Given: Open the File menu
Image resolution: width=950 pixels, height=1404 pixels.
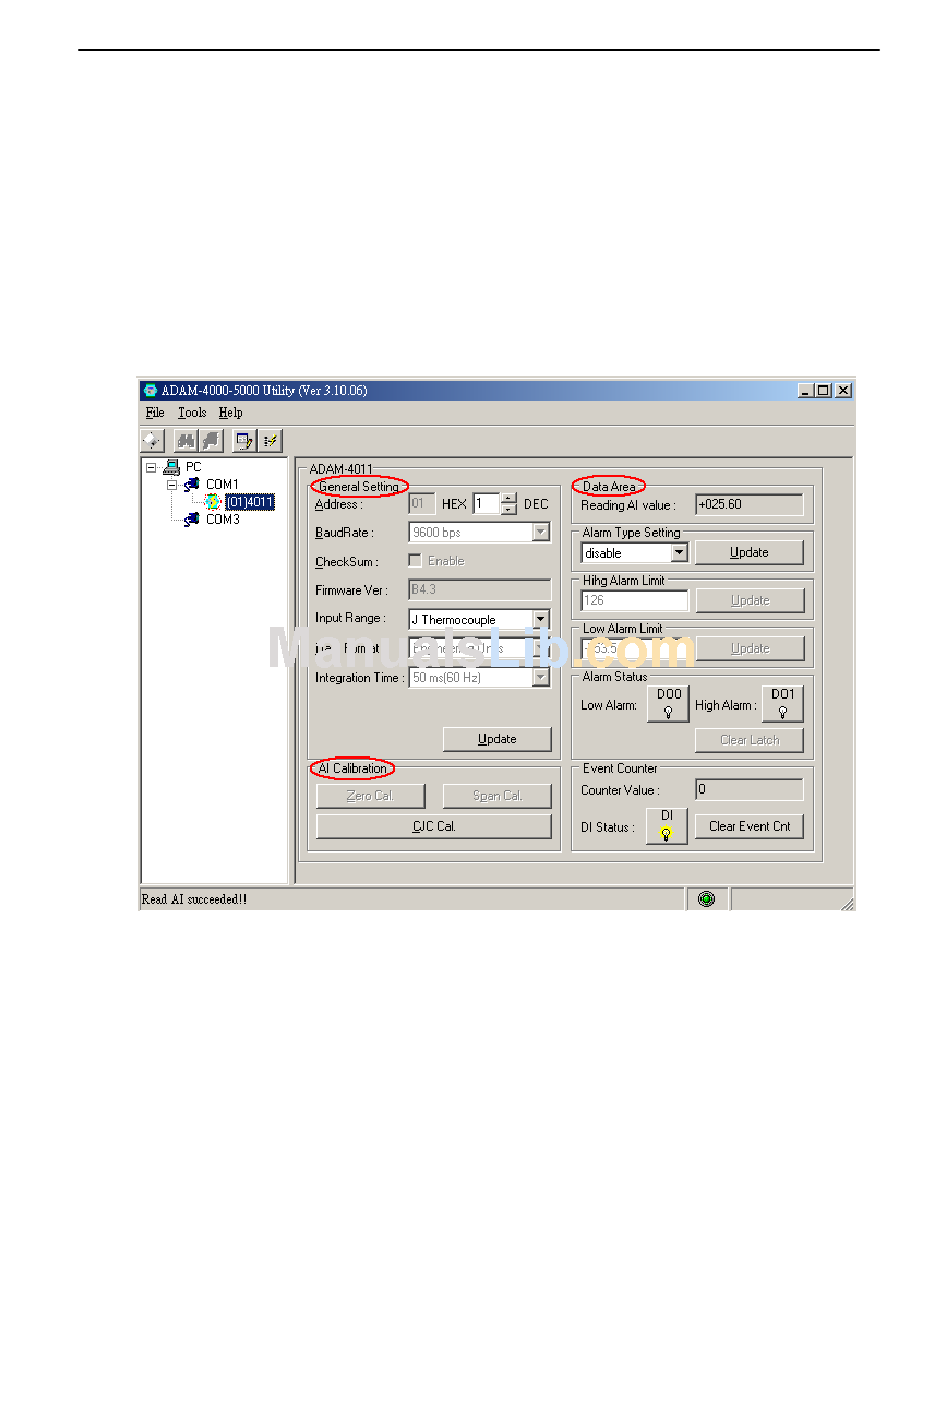Looking at the screenshot, I should (155, 412).
